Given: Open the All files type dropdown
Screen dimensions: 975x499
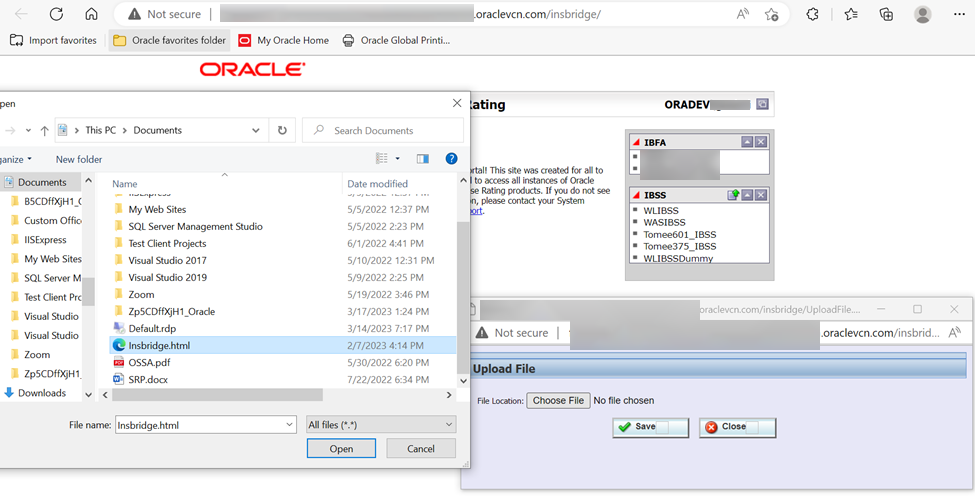Looking at the screenshot, I should [x=381, y=425].
